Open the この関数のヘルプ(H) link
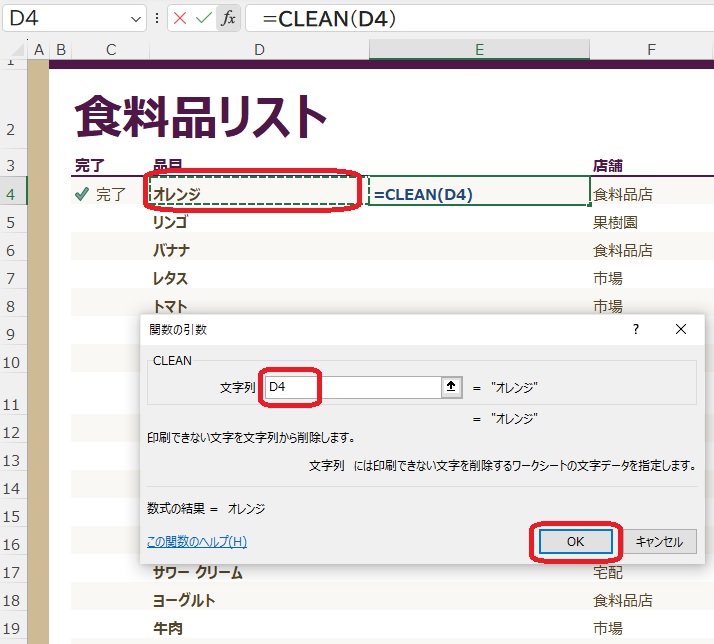The image size is (714, 644). click(197, 542)
